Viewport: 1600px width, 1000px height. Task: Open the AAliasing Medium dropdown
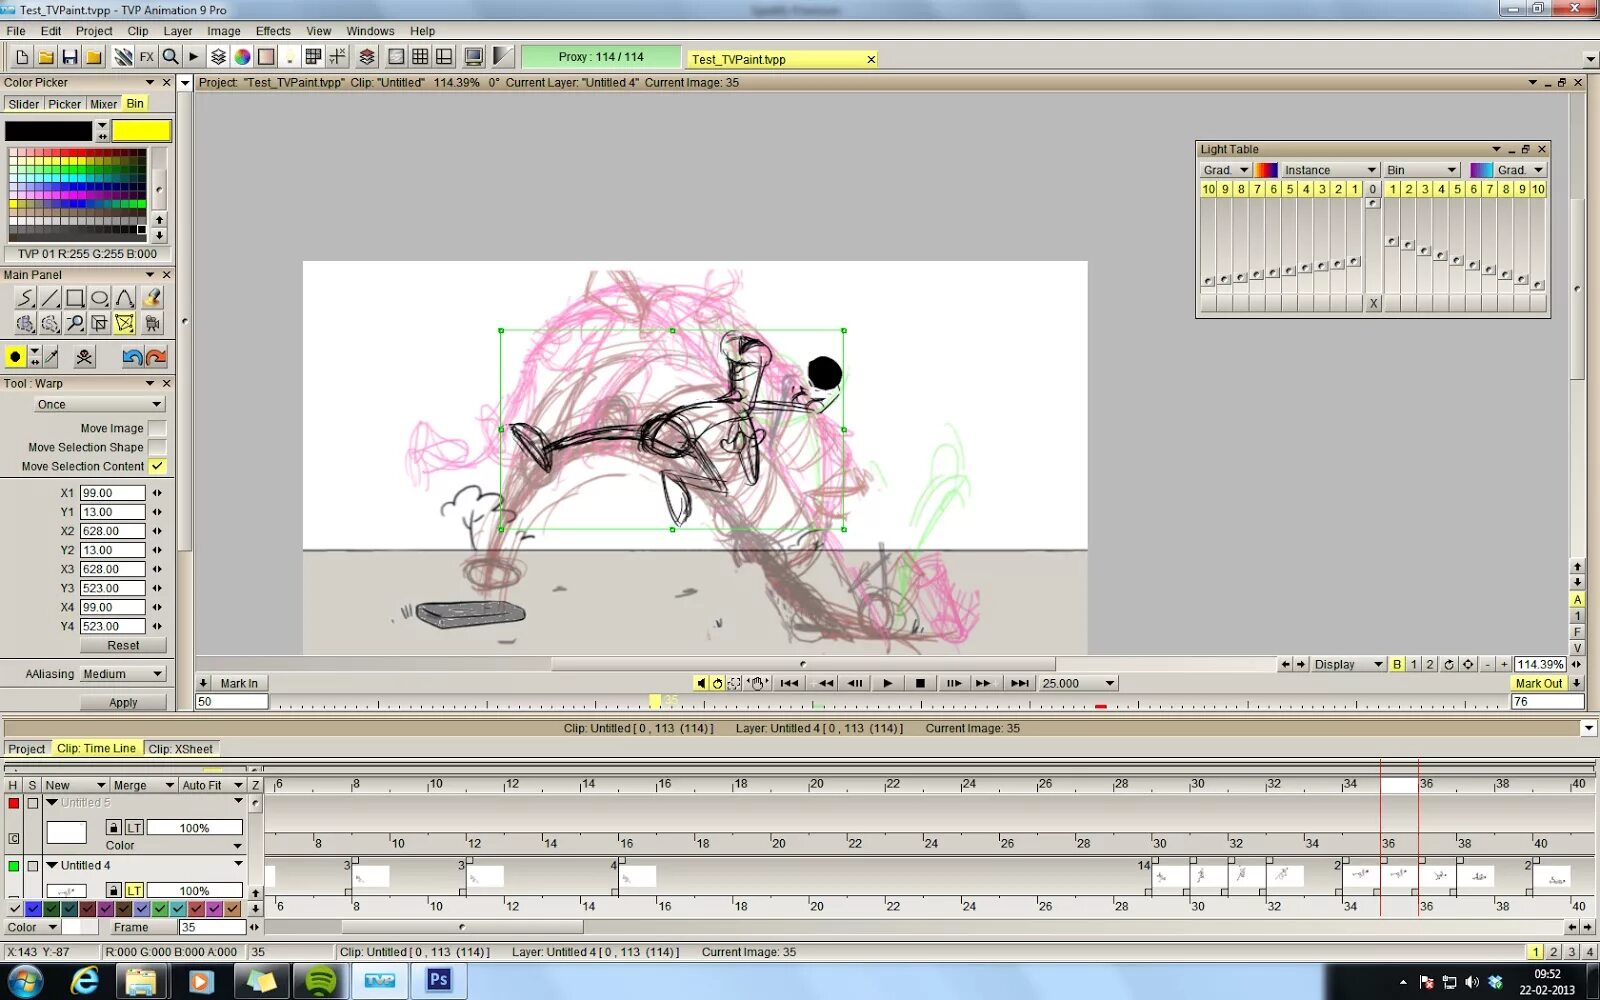[x=122, y=674]
